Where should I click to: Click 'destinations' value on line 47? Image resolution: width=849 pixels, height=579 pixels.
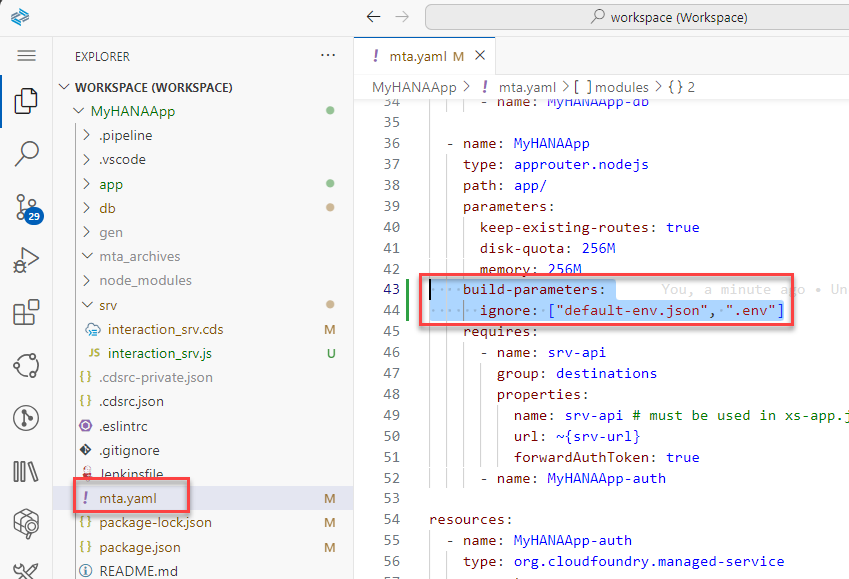click(606, 373)
